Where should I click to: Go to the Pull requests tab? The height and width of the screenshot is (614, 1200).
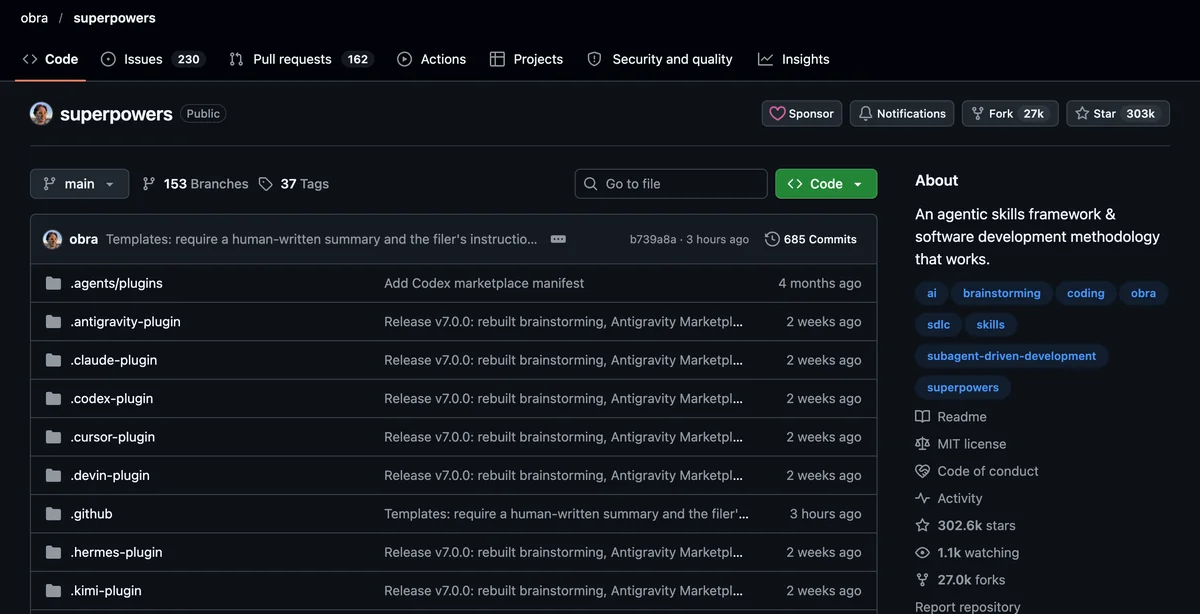coord(300,59)
